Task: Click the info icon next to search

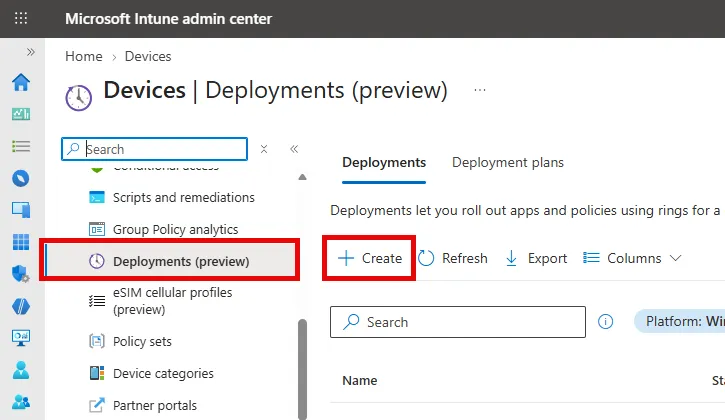Action: [605, 321]
